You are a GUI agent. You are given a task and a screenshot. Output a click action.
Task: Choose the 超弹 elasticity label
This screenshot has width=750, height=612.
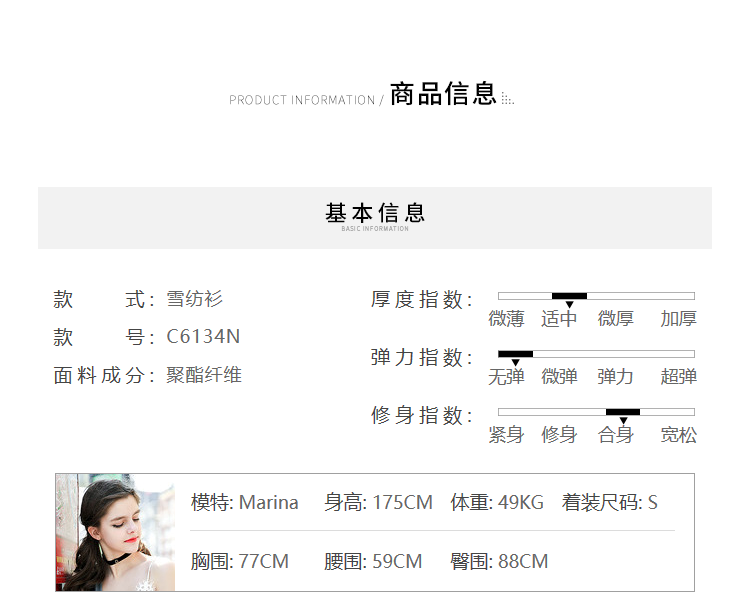click(678, 377)
